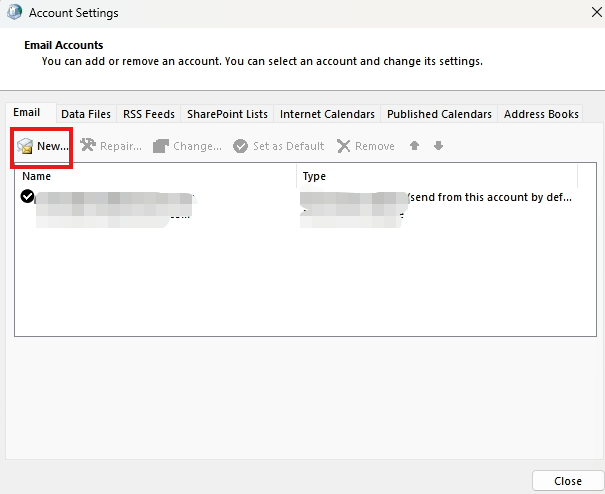Open the Internet Calendars tab
Viewport: 605px width, 494px height.
tap(327, 114)
